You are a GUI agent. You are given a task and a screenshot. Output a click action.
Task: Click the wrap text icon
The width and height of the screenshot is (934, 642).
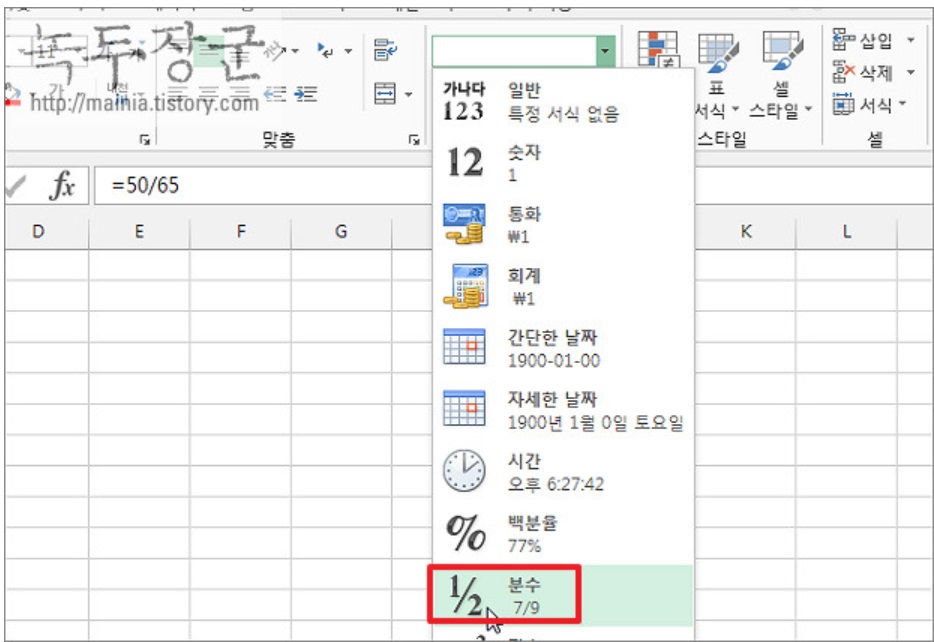click(x=385, y=50)
